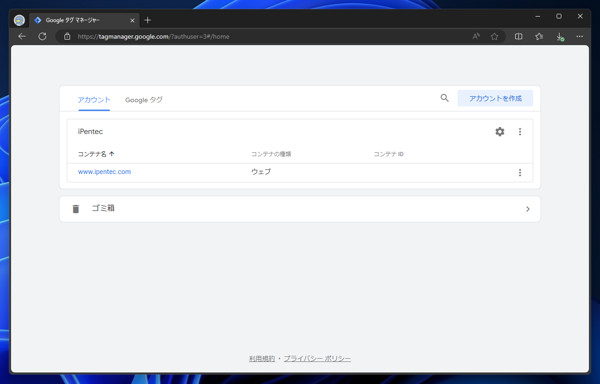Open the プライバシー ポリシー link
This screenshot has height=384, width=600.
pos(317,358)
